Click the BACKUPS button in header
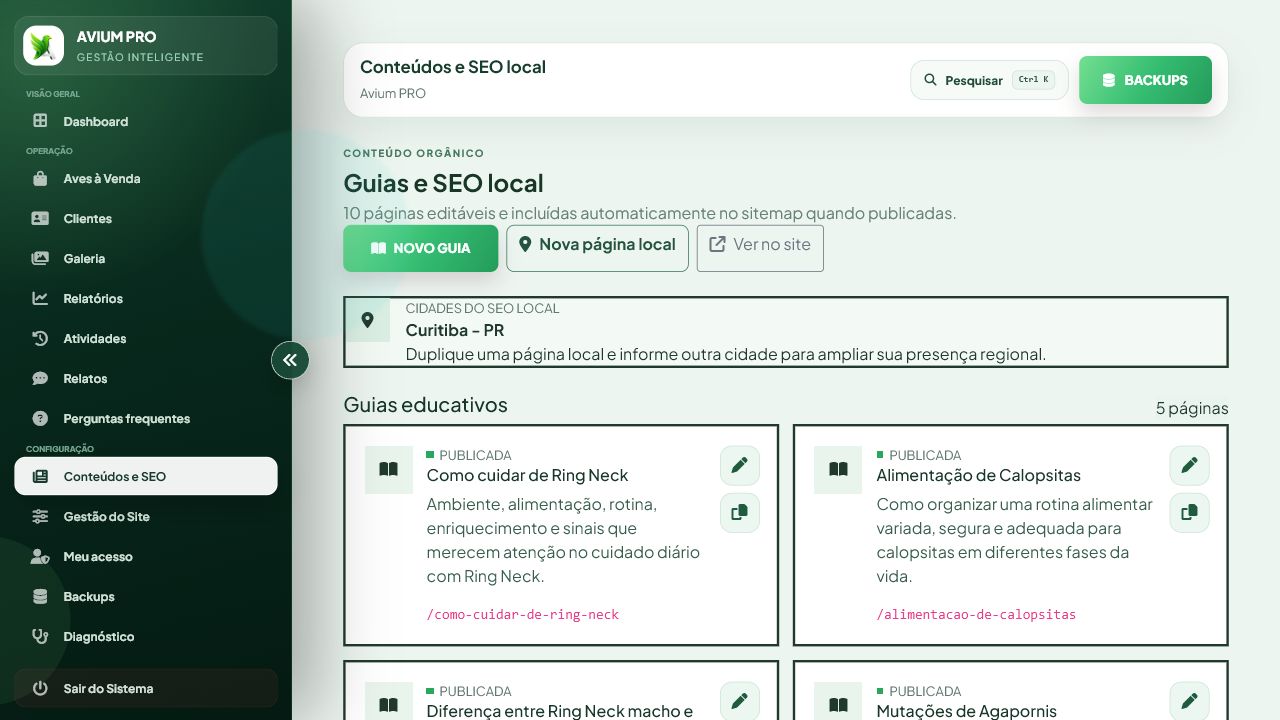Screen dimensions: 1280x720 click(x=1145, y=80)
